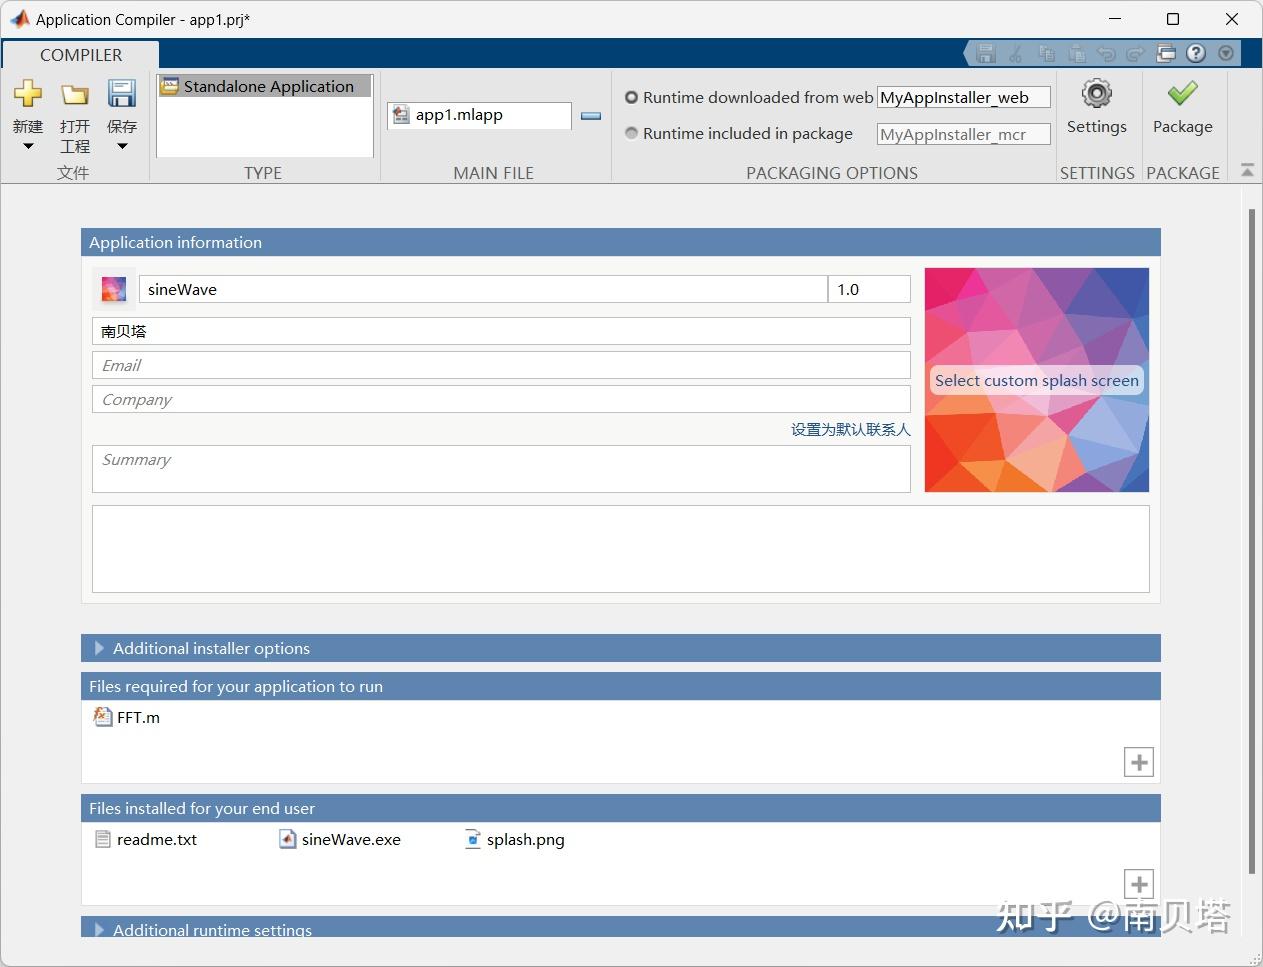The height and width of the screenshot is (967, 1263).
Task: Click the 设置为默认联系人 link
Action: click(850, 429)
